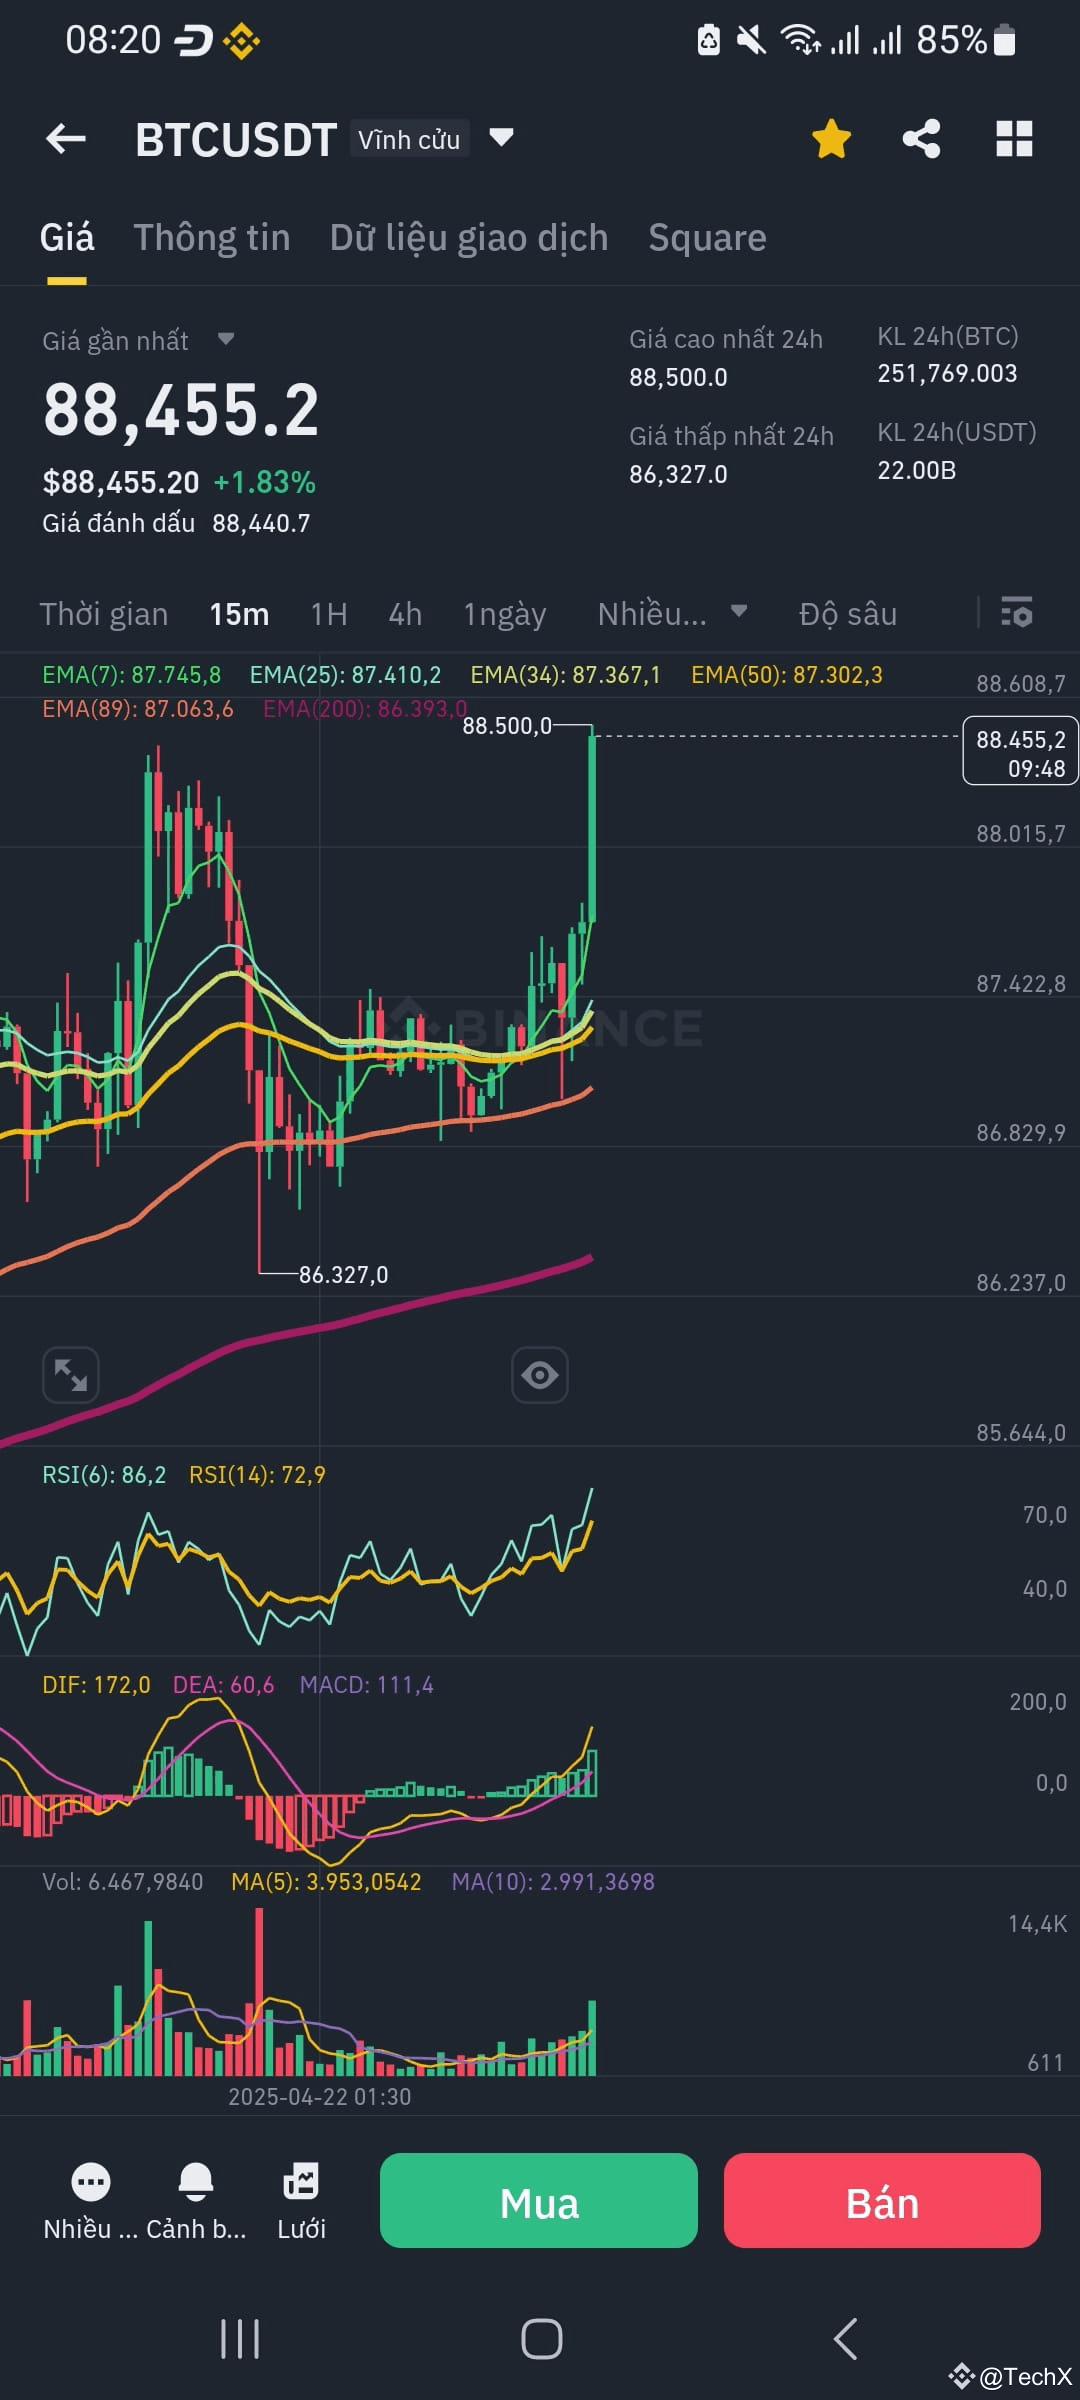Viewport: 1080px width, 2400px height.
Task: Tap the MA(5) volume label
Action: [326, 1882]
